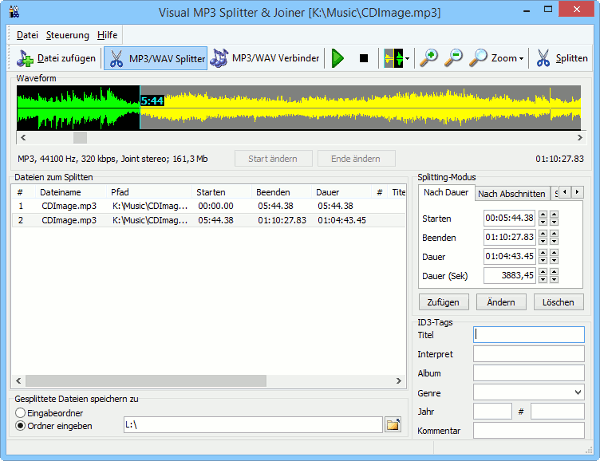Click the Dauer column header

point(341,192)
